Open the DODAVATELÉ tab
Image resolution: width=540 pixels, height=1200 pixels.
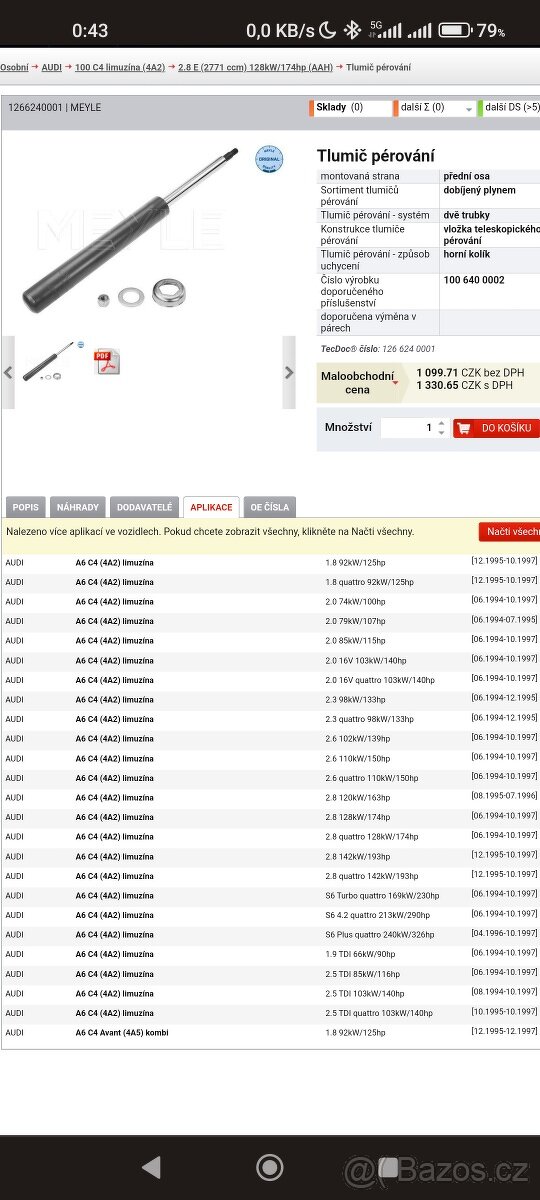pyautogui.click(x=144, y=507)
